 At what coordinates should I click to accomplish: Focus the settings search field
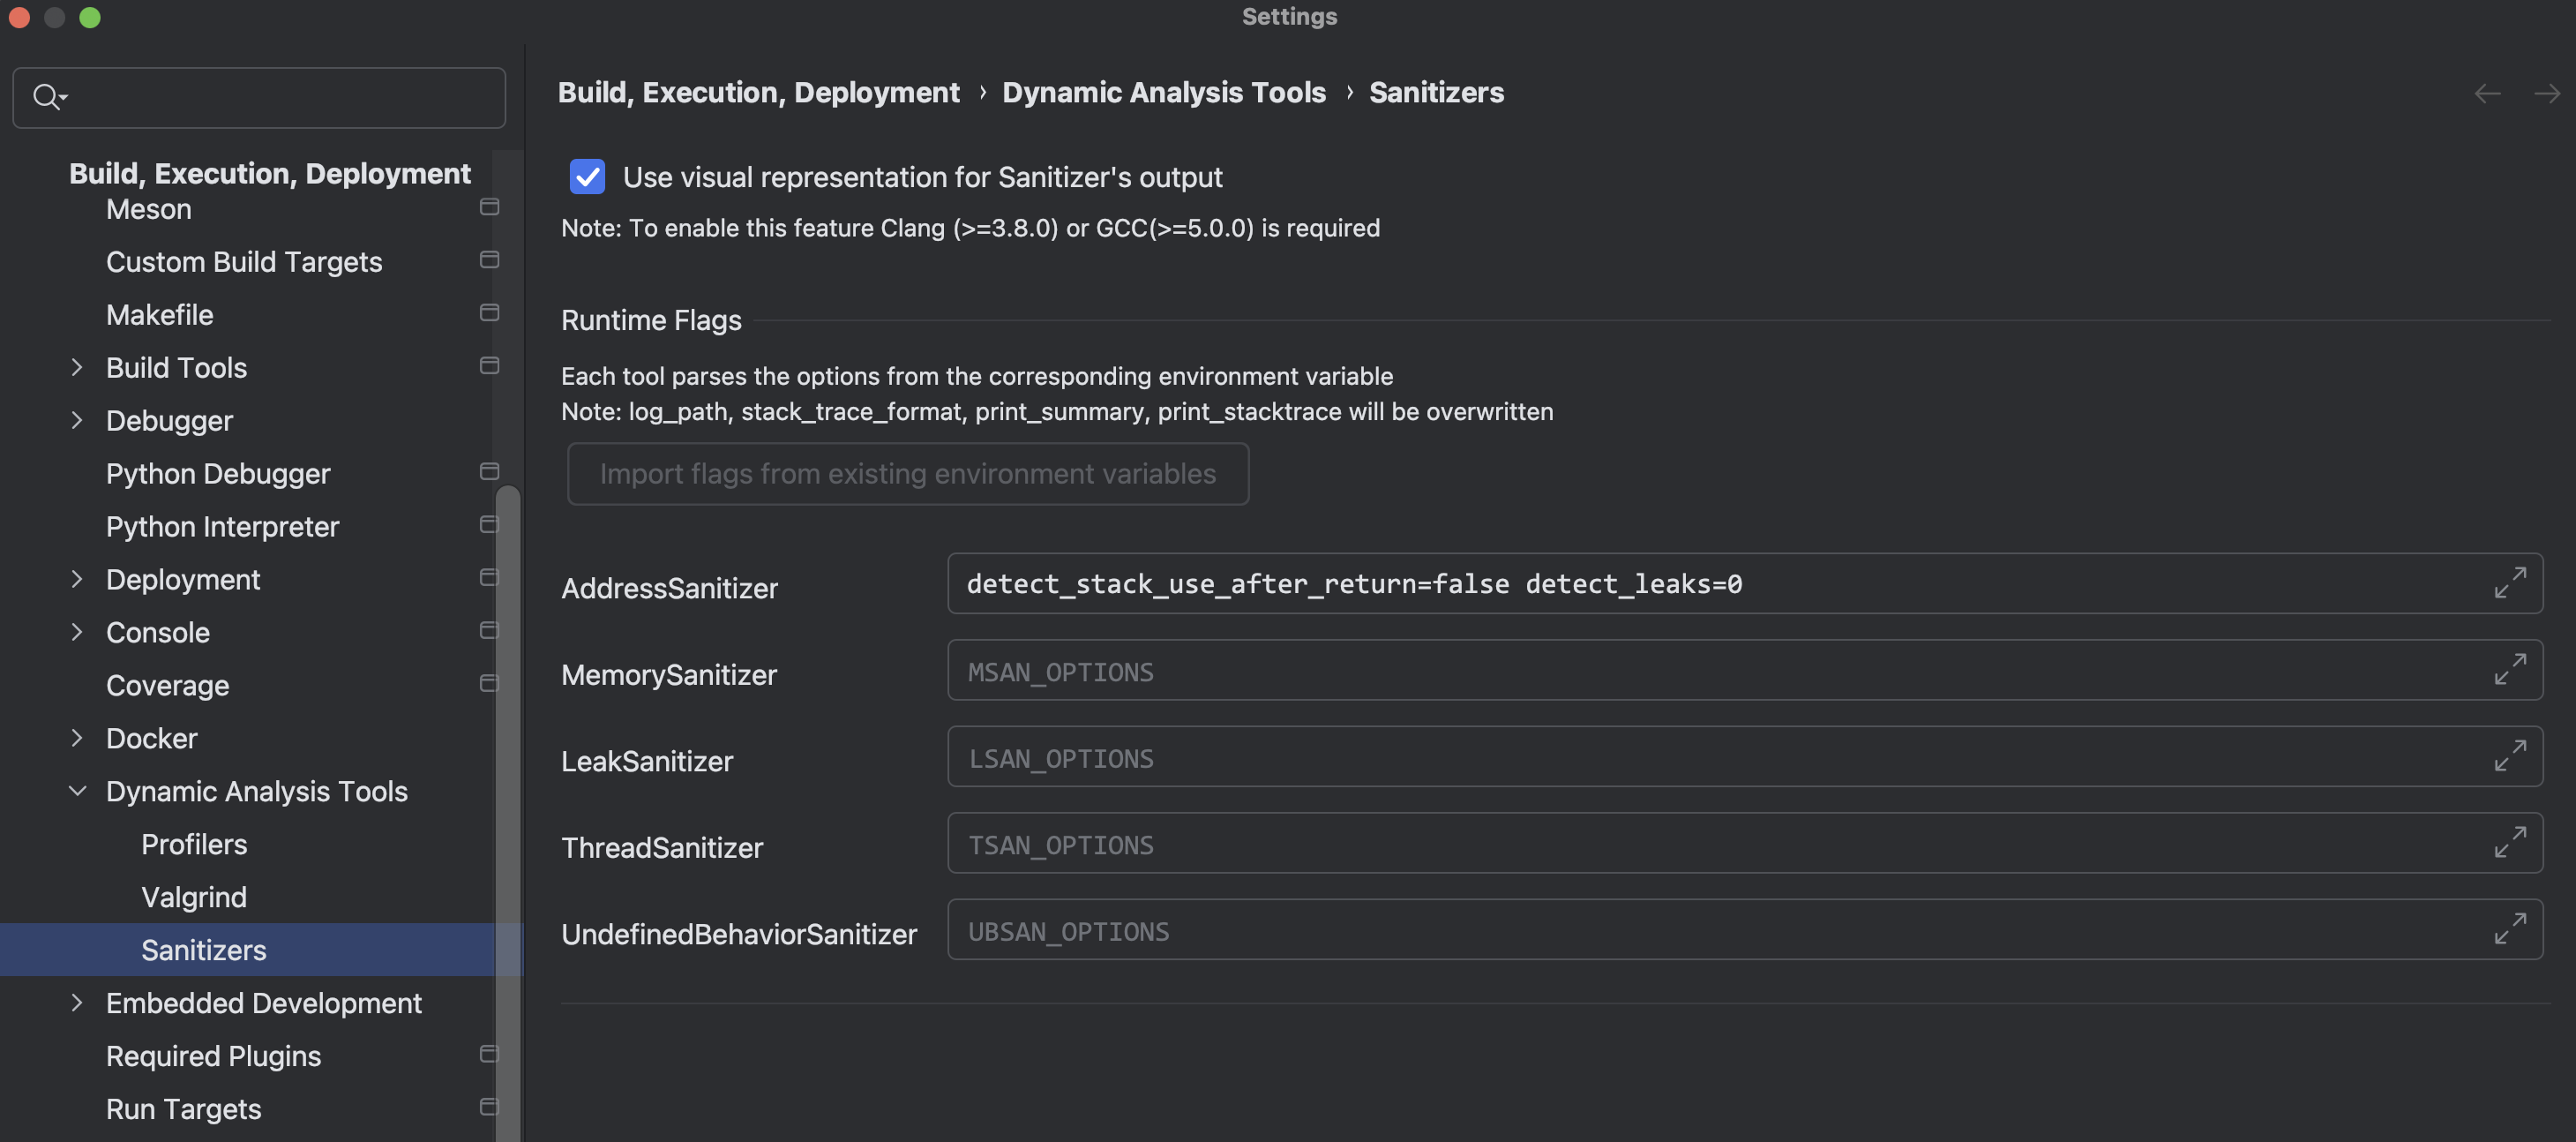(260, 98)
